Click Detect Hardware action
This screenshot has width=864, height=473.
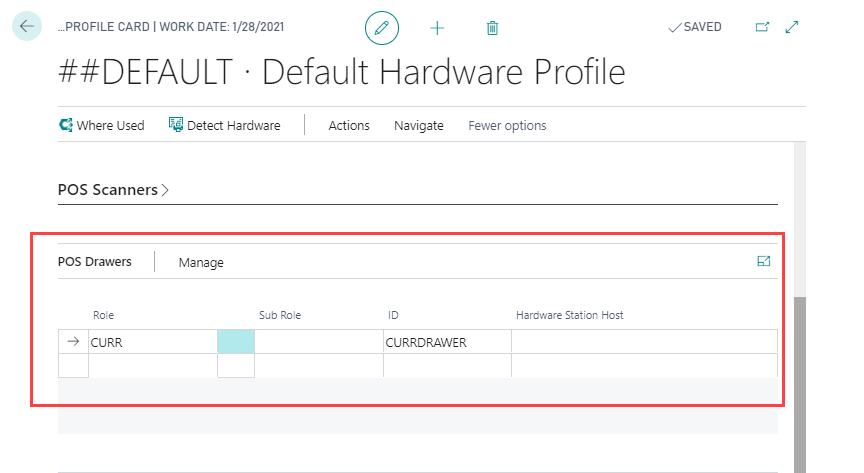click(224, 125)
